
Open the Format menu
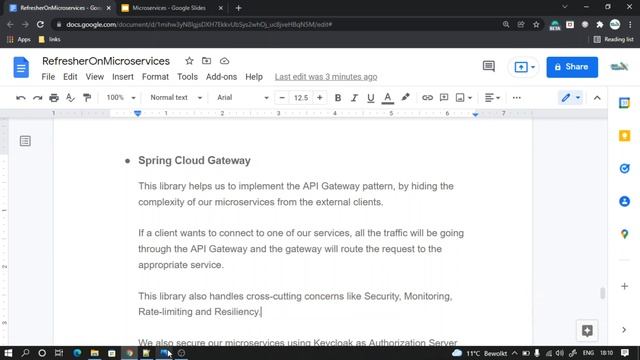[x=155, y=77]
